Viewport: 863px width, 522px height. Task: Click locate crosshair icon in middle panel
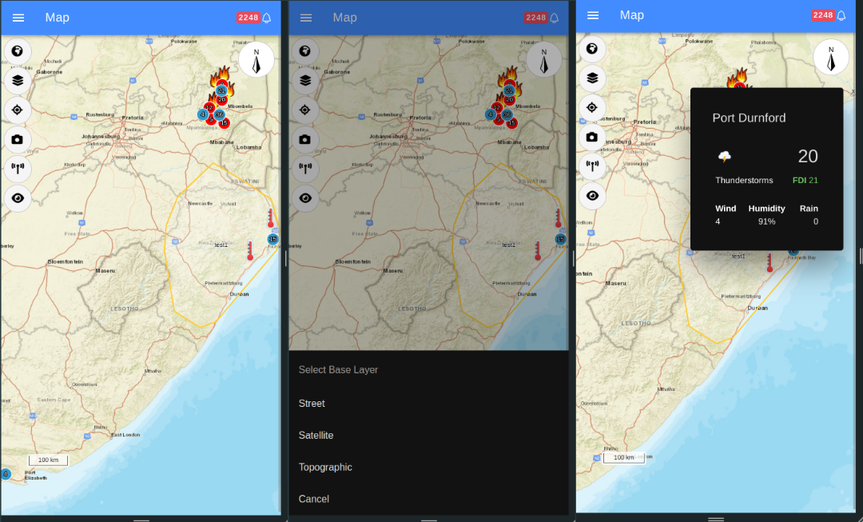coord(305,110)
